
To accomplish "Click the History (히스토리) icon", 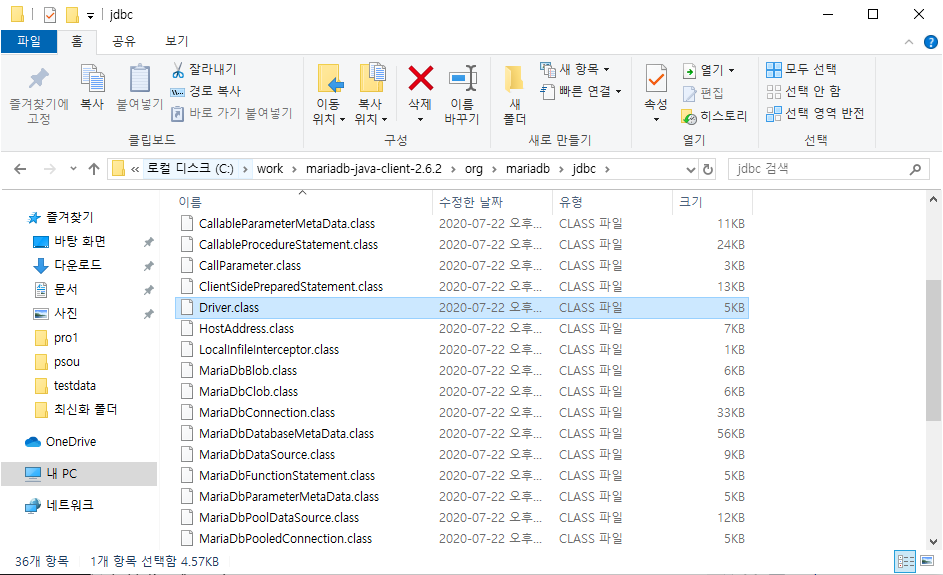I will [689, 117].
